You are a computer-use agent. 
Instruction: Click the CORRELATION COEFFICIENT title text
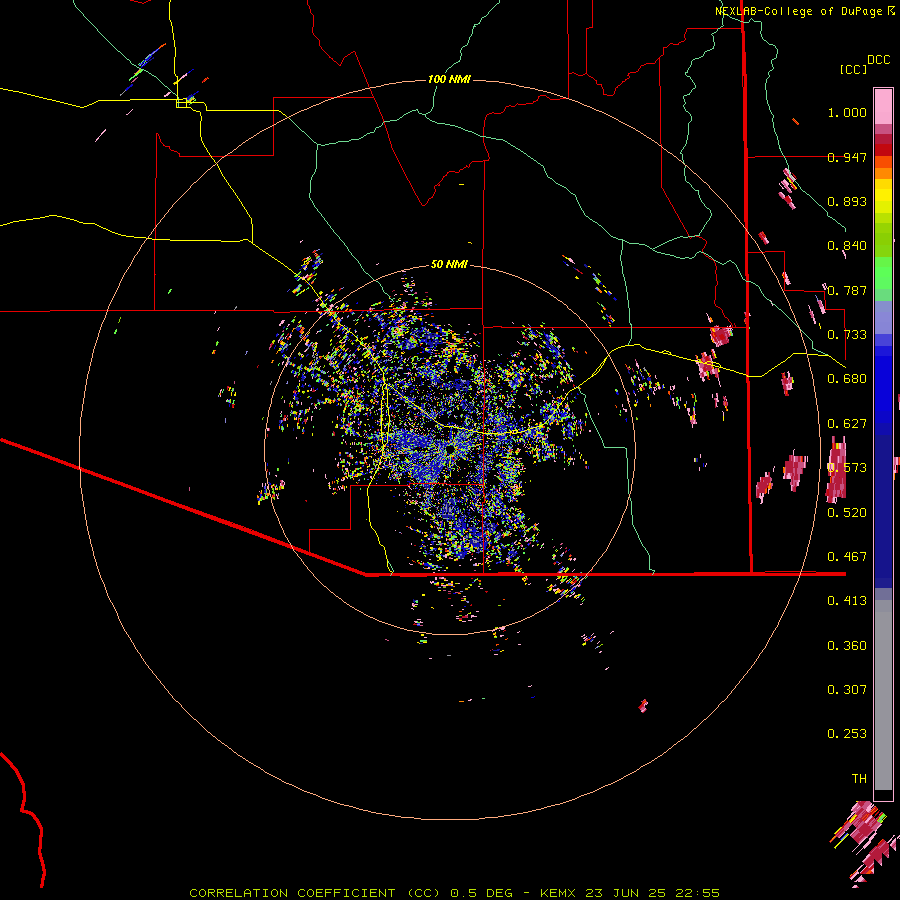(x=292, y=893)
